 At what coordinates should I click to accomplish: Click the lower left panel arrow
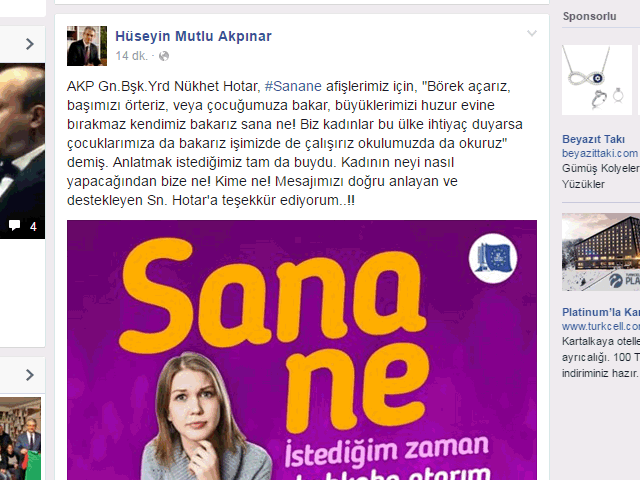(29, 375)
